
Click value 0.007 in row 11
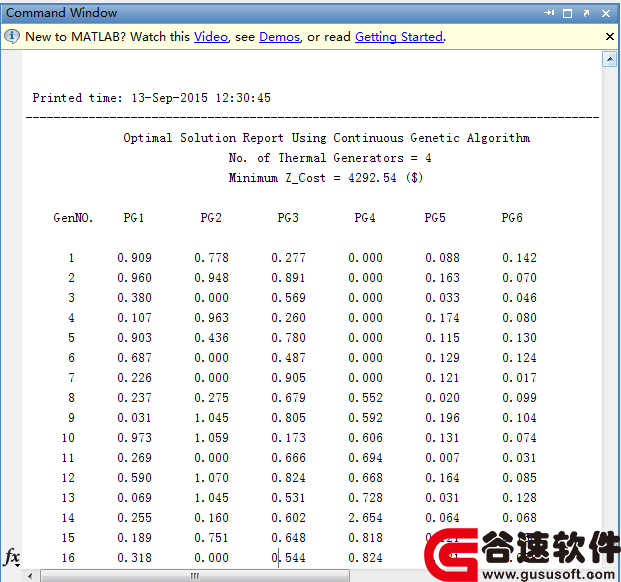tap(442, 458)
